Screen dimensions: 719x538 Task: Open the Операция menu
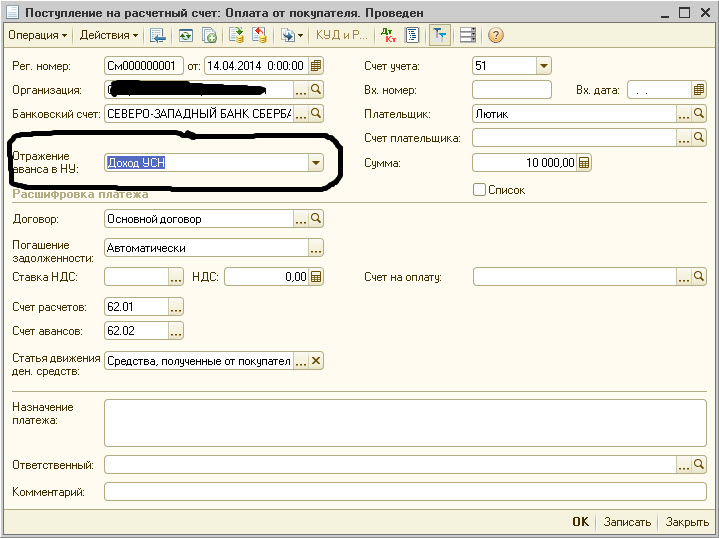coord(37,35)
